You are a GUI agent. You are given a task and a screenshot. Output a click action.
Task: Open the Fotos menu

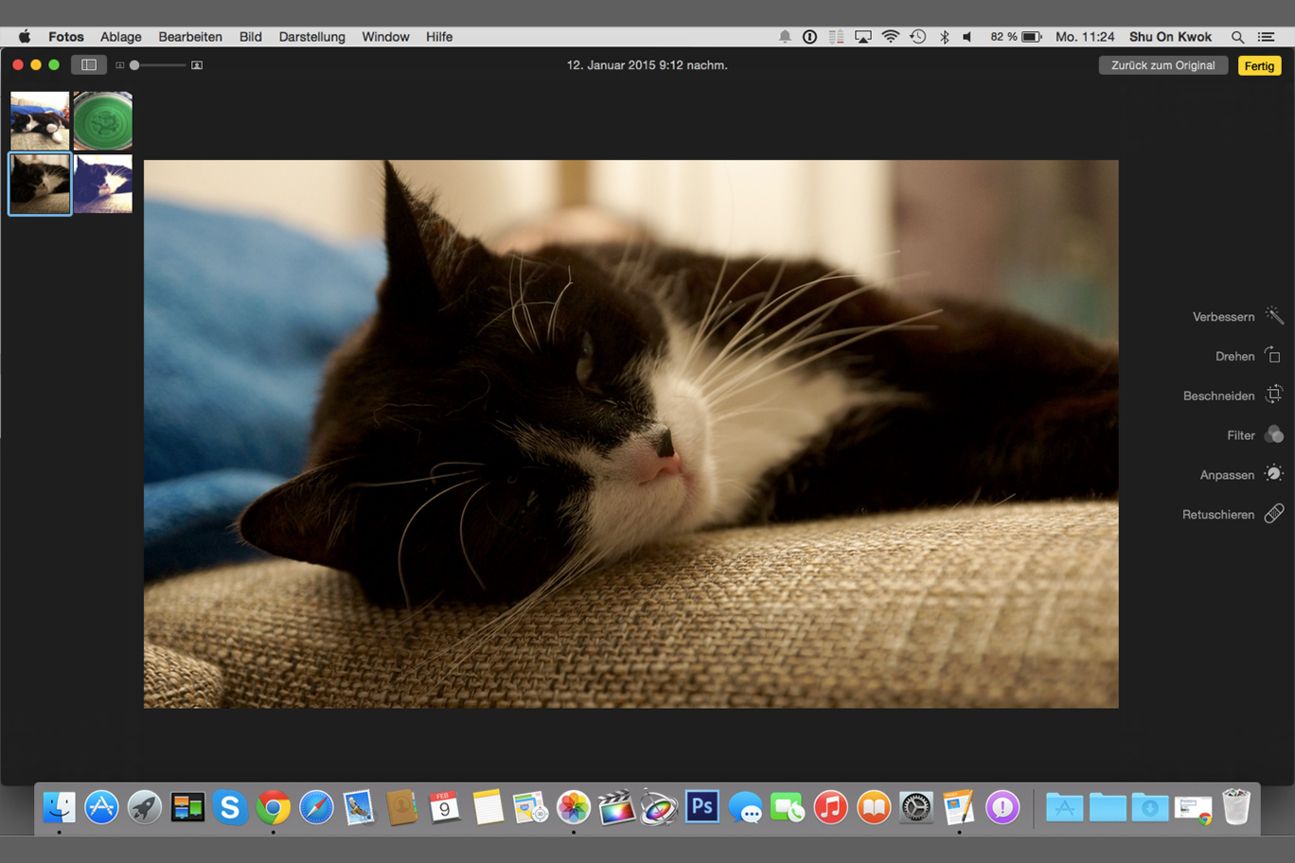pyautogui.click(x=66, y=37)
